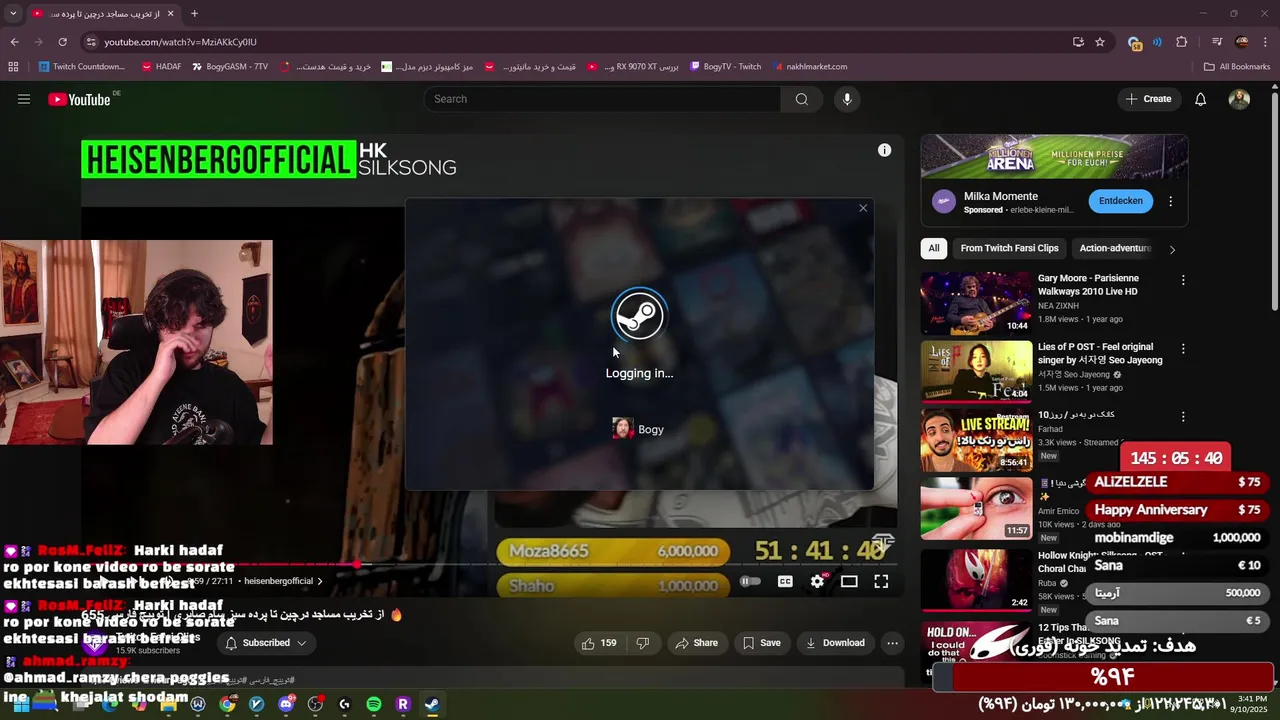Type in the YouTube Search field

(x=602, y=99)
